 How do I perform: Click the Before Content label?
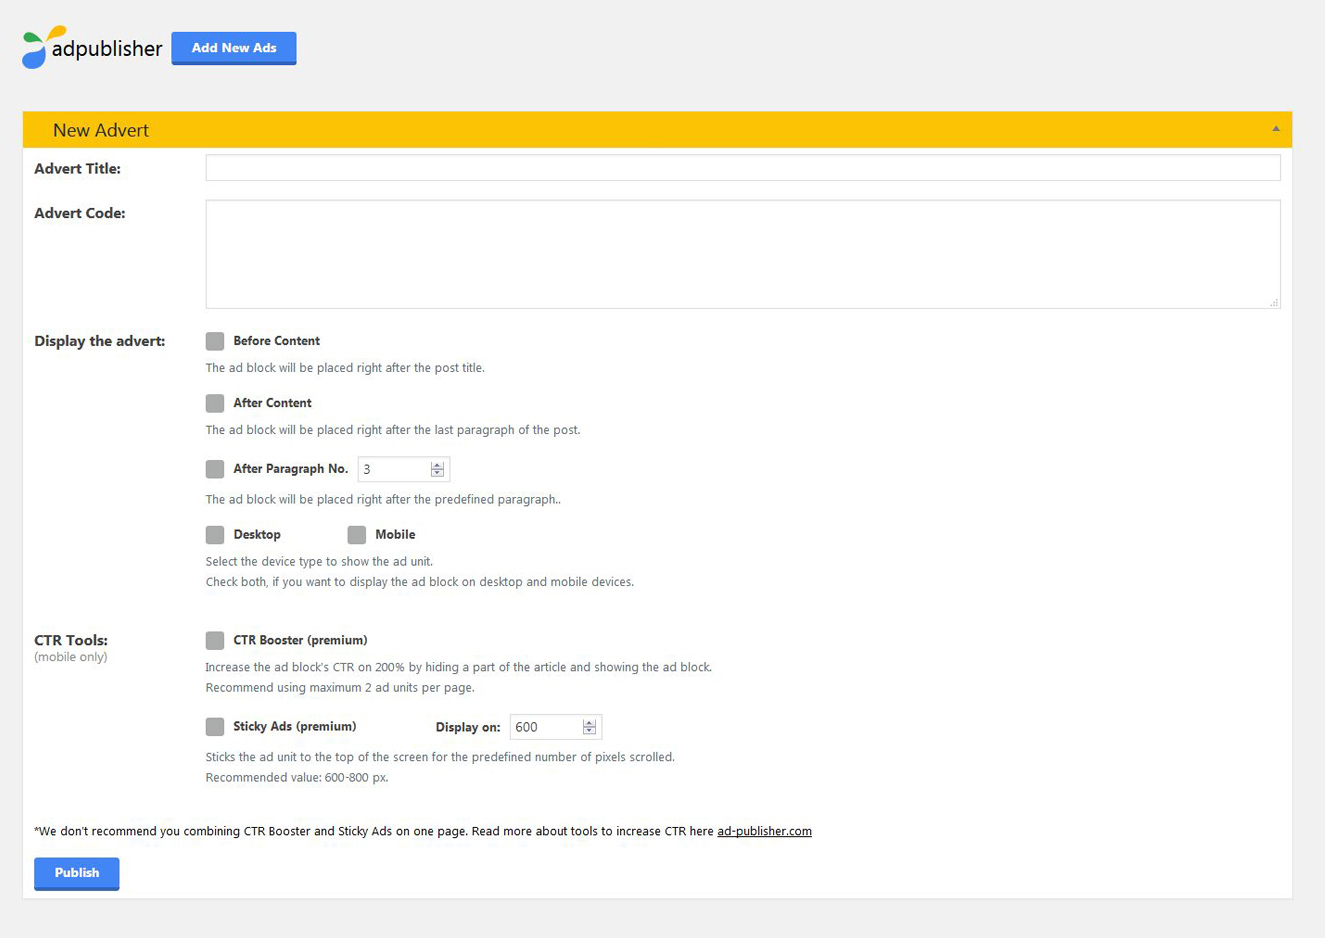pyautogui.click(x=276, y=341)
